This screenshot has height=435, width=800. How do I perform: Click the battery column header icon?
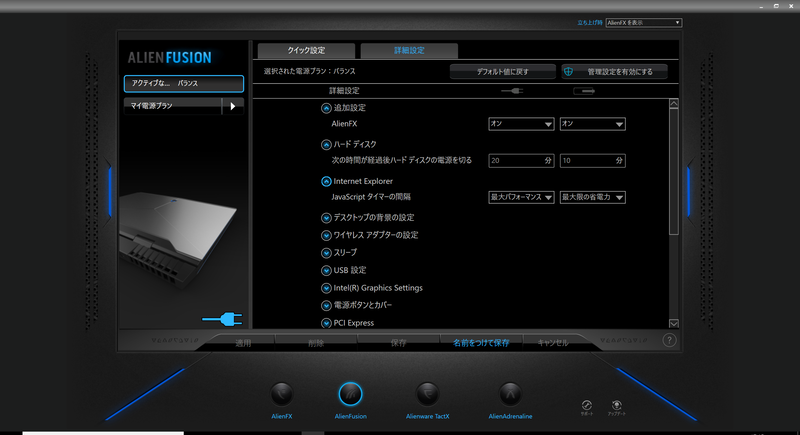pyautogui.click(x=584, y=91)
